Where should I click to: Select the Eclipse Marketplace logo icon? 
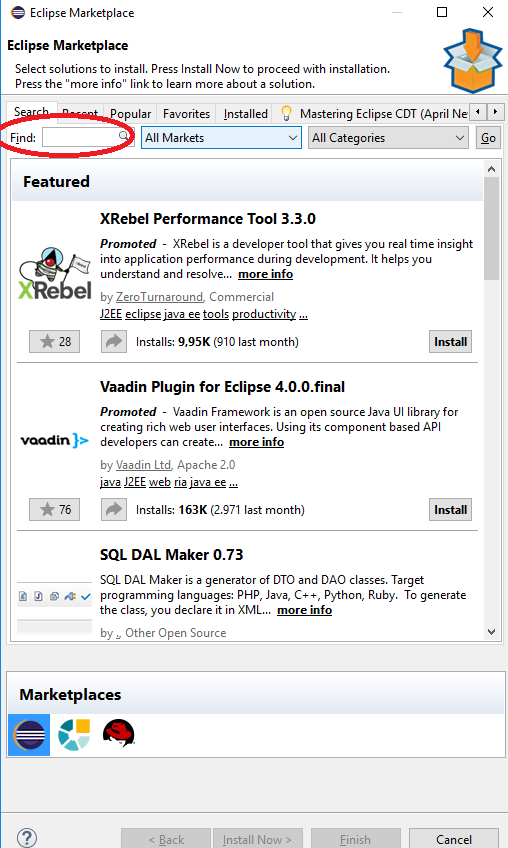29,734
